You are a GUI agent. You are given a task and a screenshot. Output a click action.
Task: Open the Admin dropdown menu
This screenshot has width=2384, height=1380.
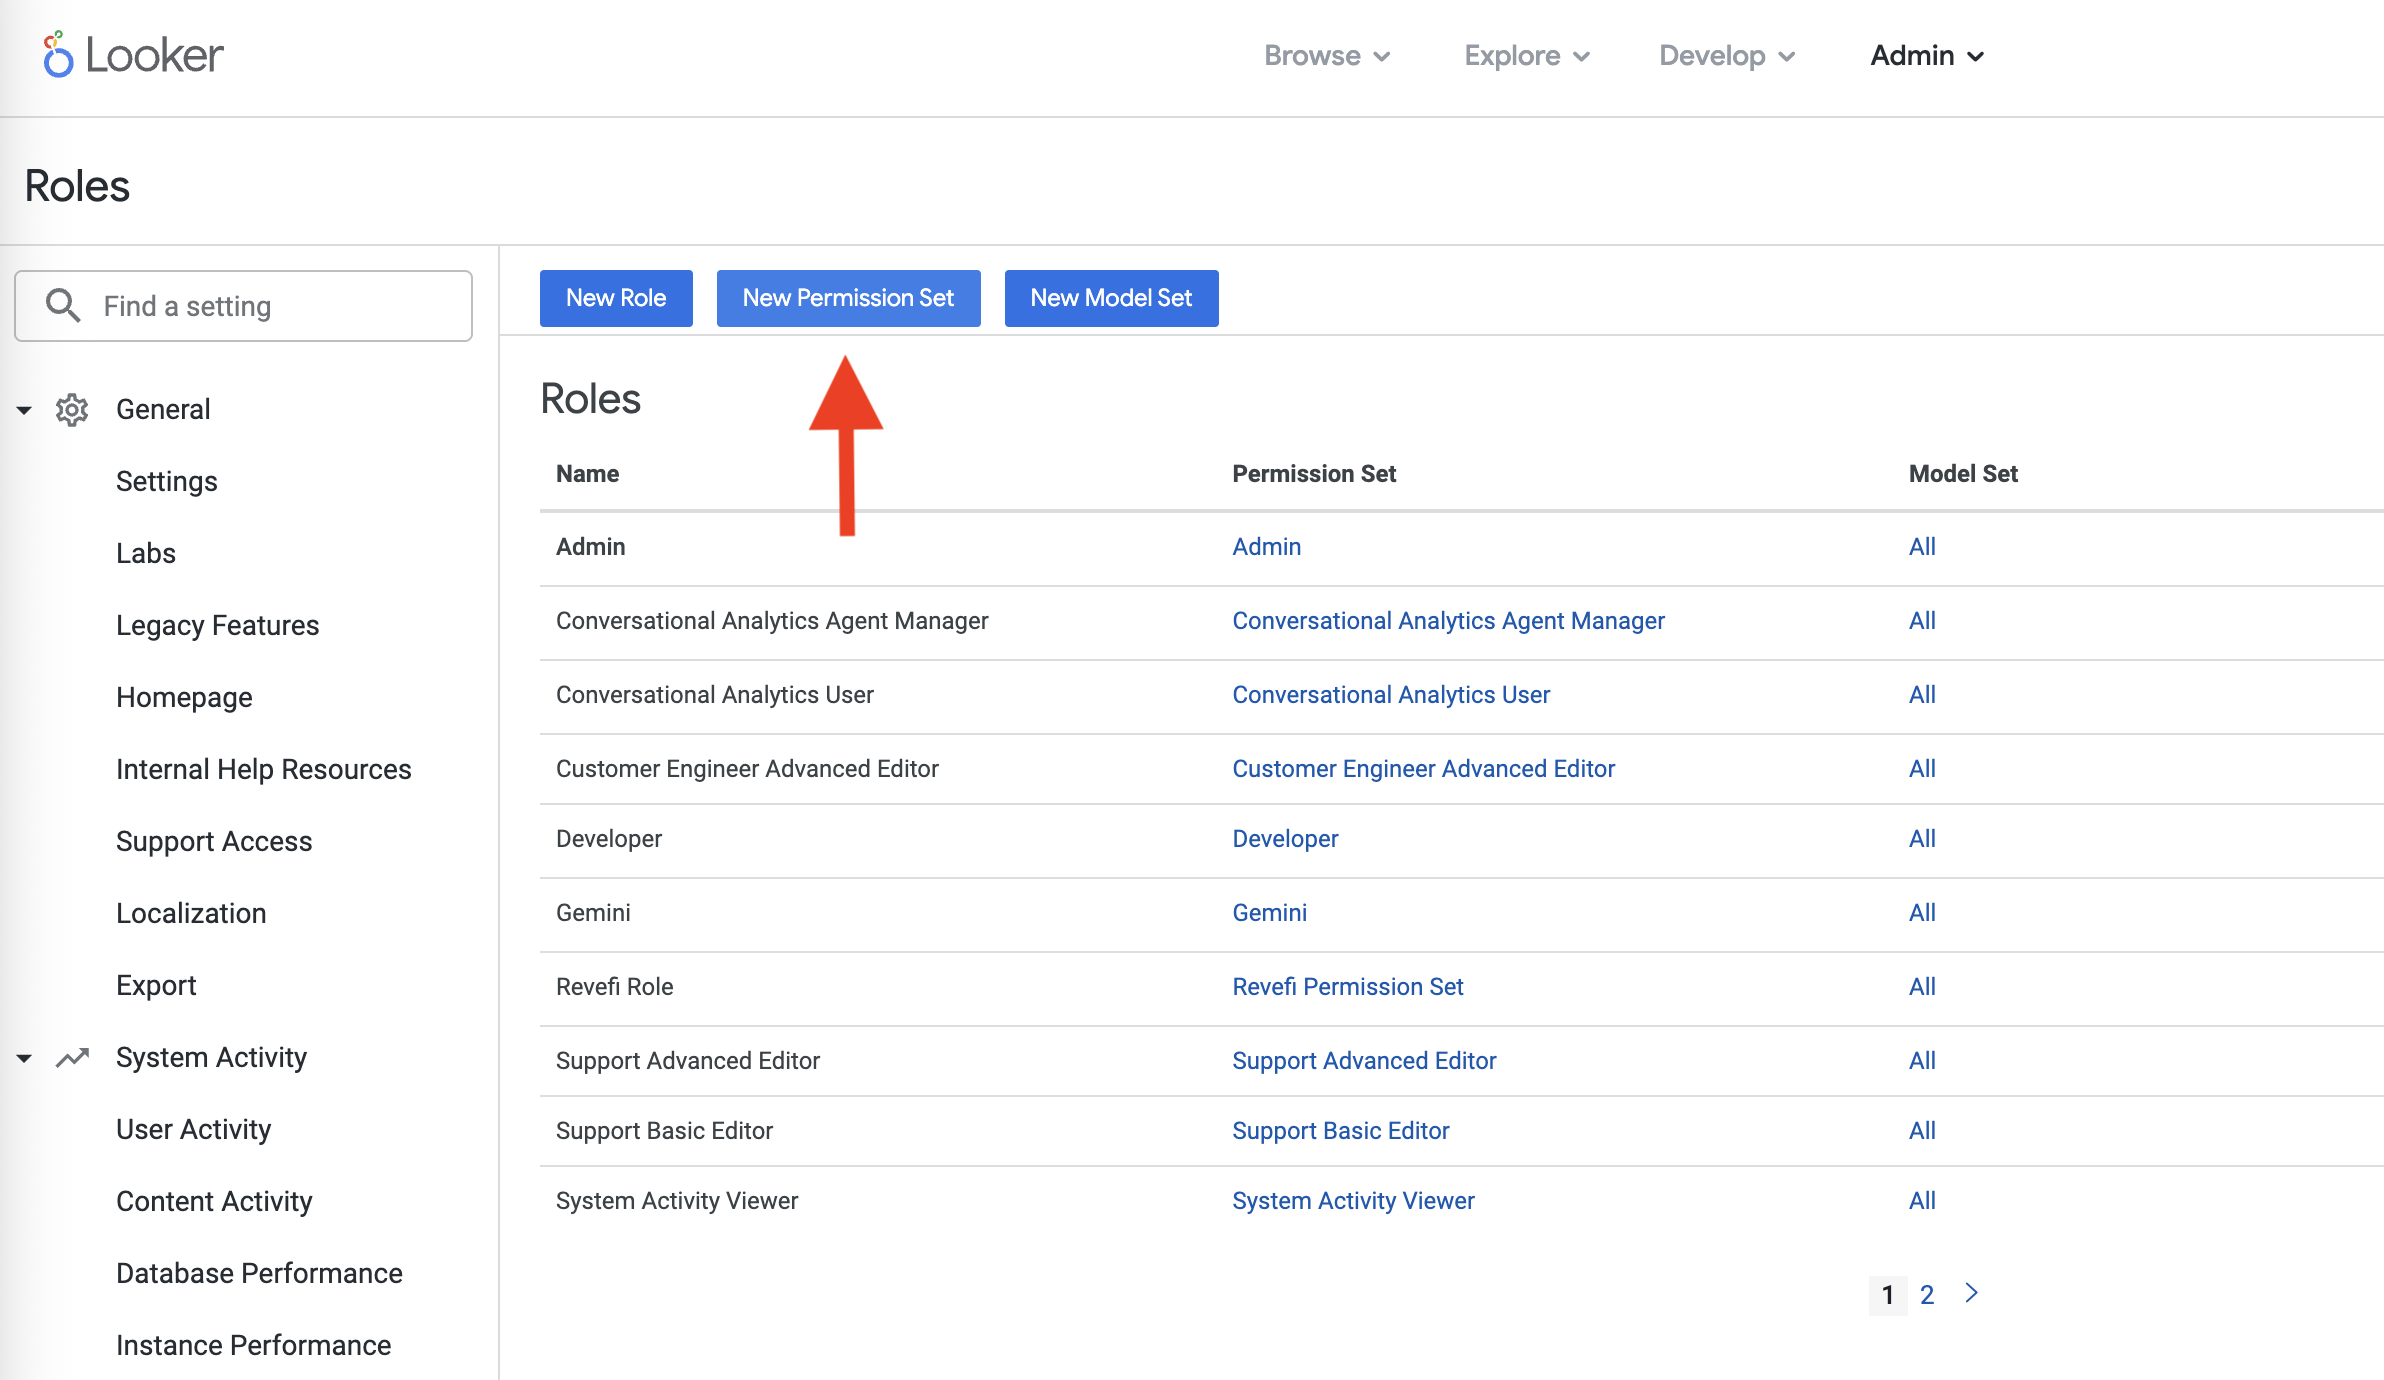[1926, 56]
